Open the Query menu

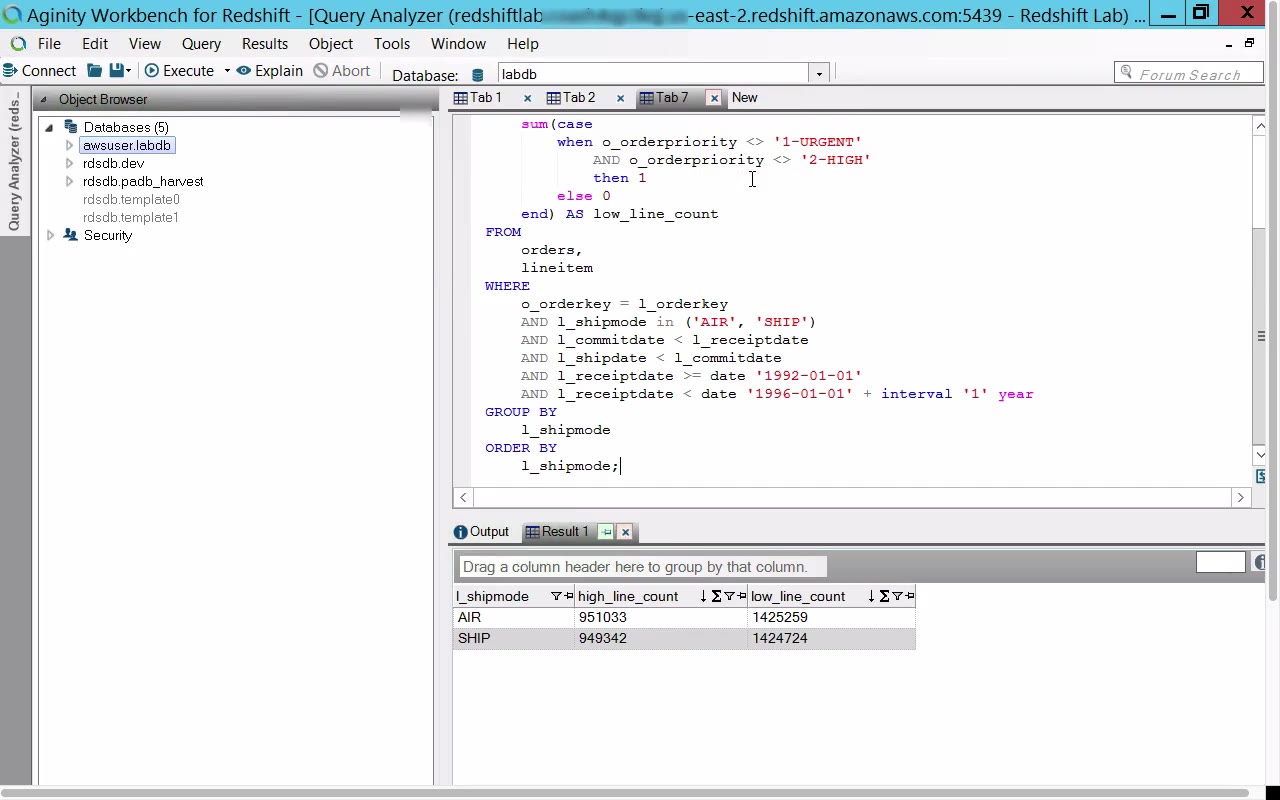tap(201, 44)
